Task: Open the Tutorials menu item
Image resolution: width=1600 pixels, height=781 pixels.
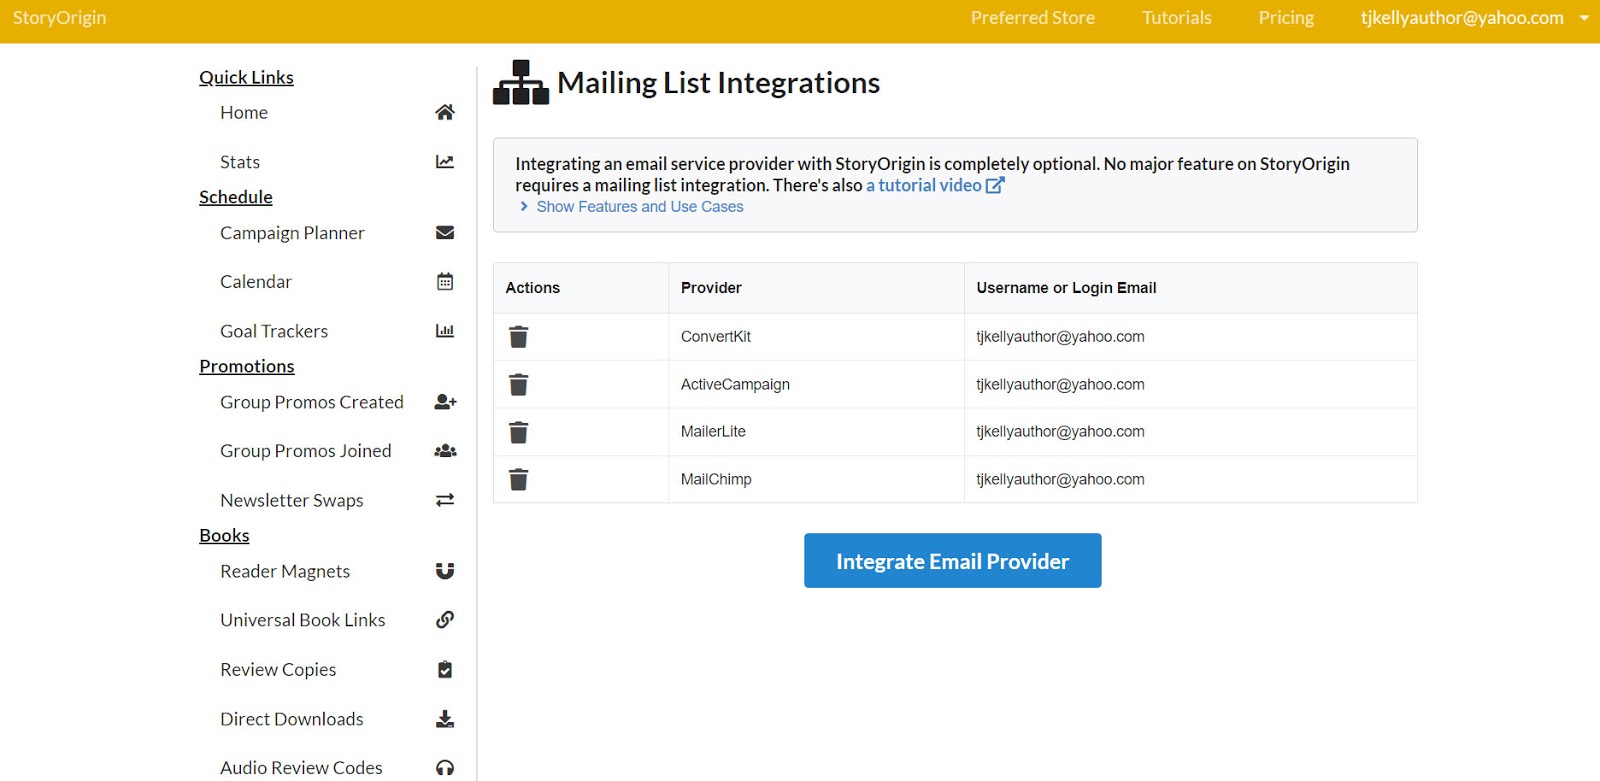Action: coord(1176,18)
